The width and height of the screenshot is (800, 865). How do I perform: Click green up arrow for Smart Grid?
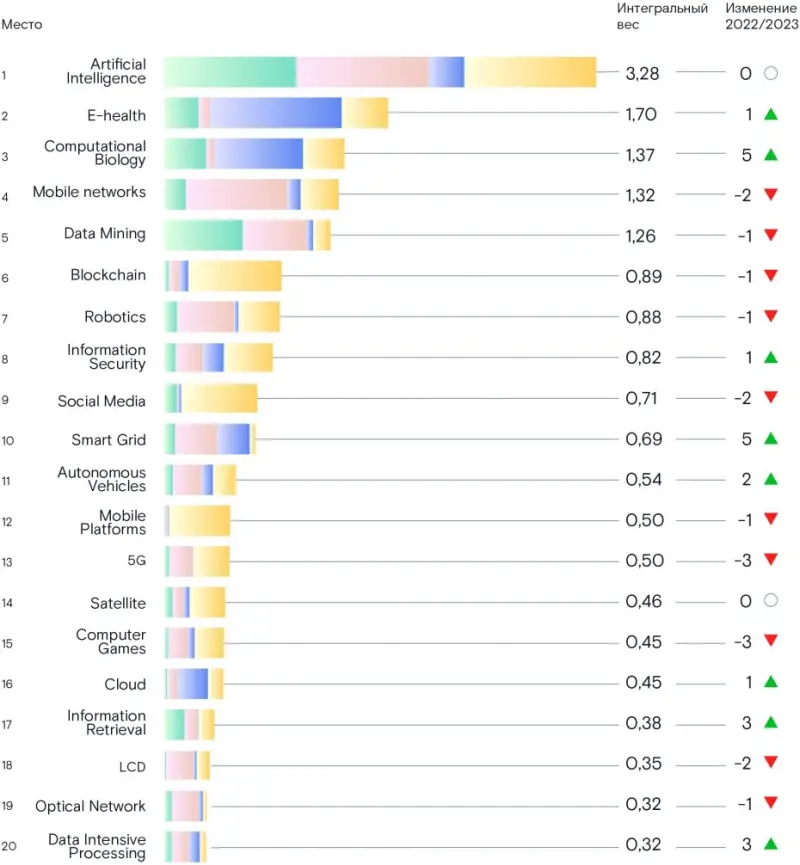pos(771,439)
